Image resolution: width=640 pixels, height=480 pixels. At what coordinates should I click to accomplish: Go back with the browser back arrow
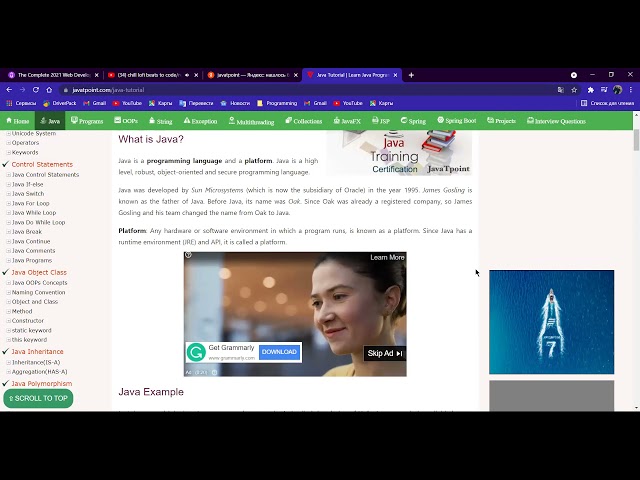pos(9,90)
